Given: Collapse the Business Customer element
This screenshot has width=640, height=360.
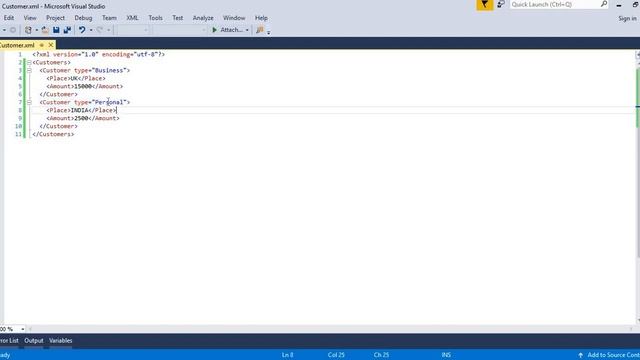Looking at the screenshot, I should [29, 70].
